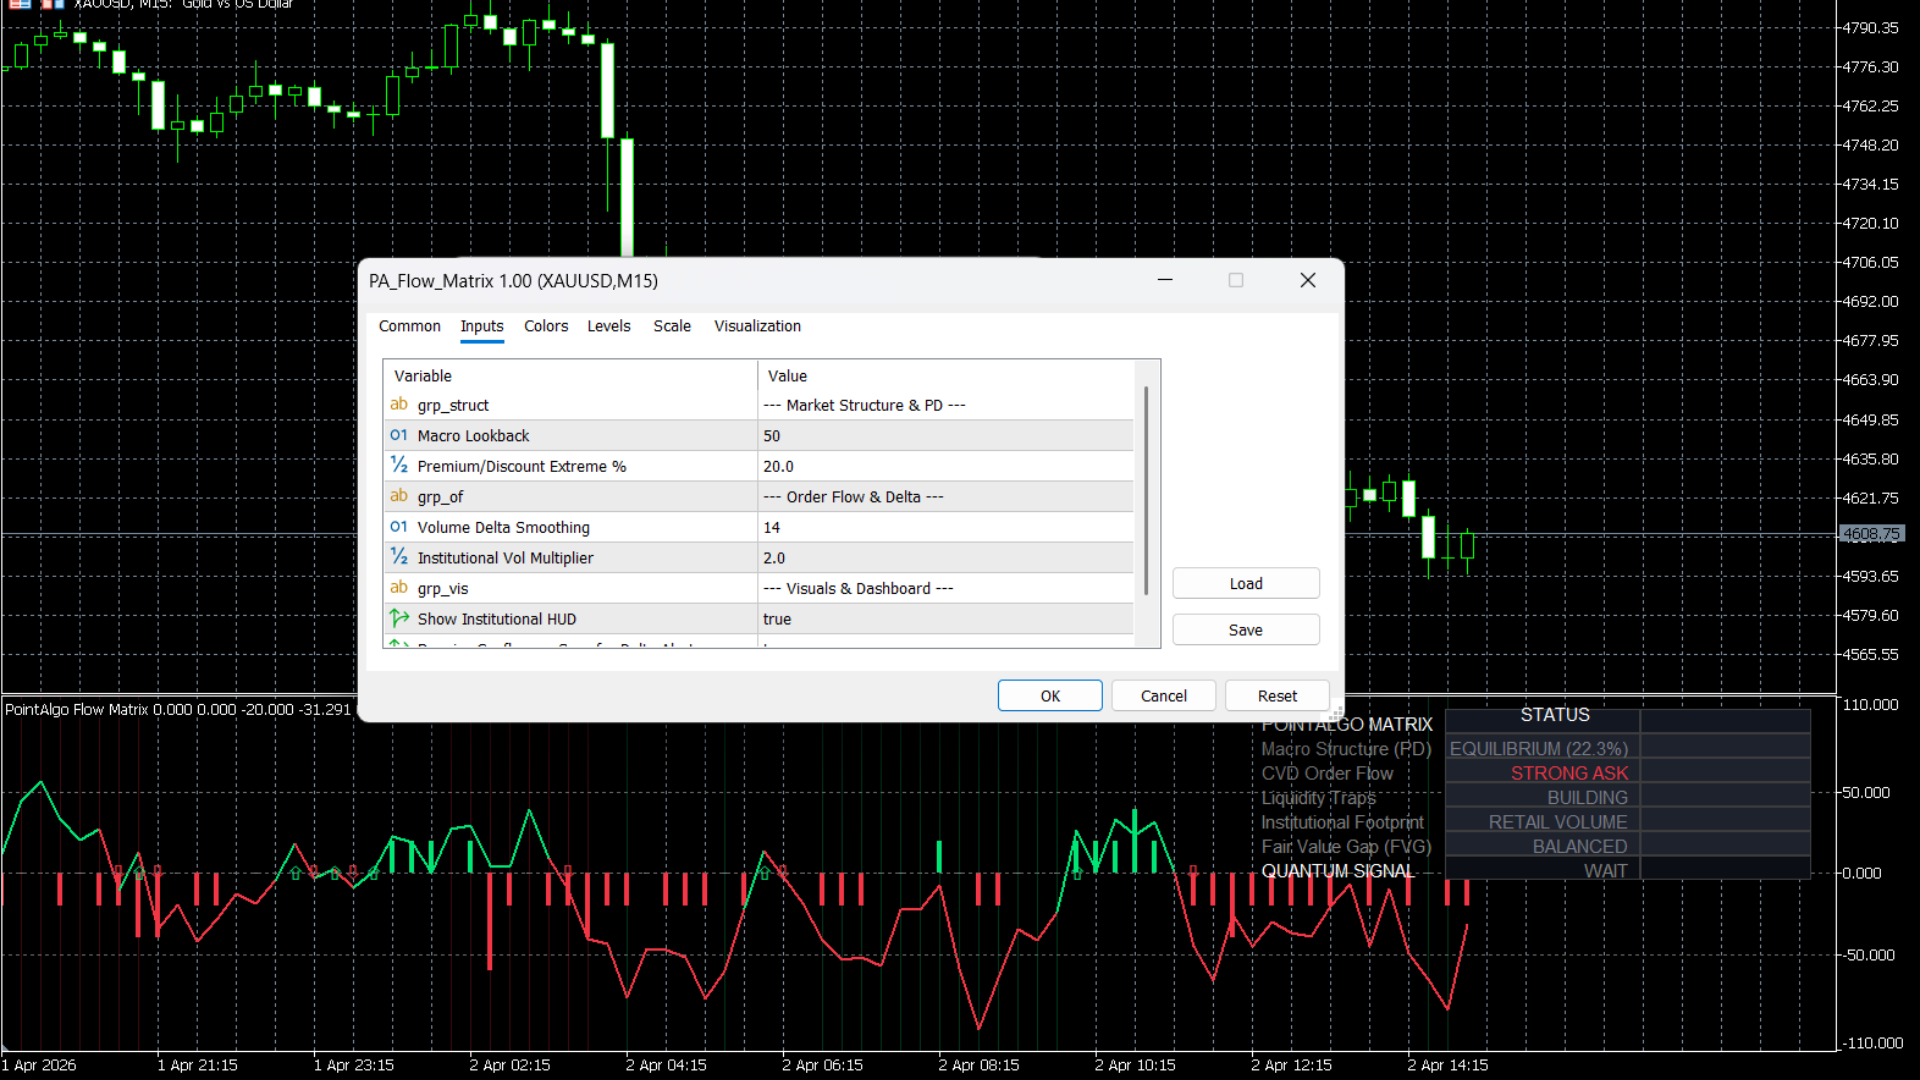Image resolution: width=1920 pixels, height=1080 pixels.
Task: Switch to the Colors tab
Action: tap(545, 326)
